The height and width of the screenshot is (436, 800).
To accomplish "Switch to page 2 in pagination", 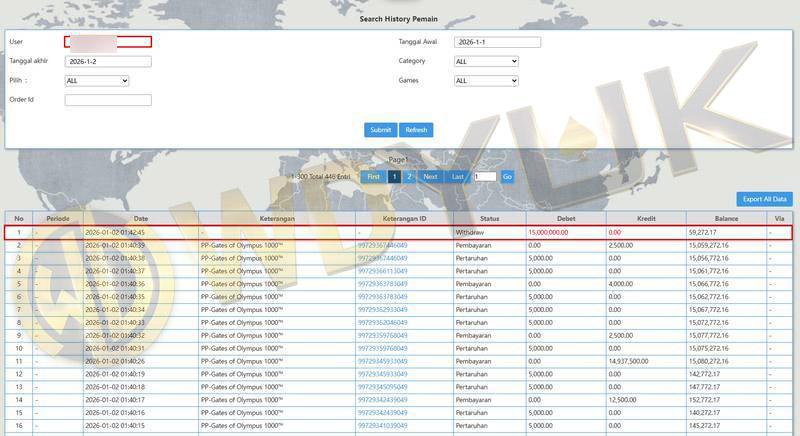I will click(x=409, y=176).
